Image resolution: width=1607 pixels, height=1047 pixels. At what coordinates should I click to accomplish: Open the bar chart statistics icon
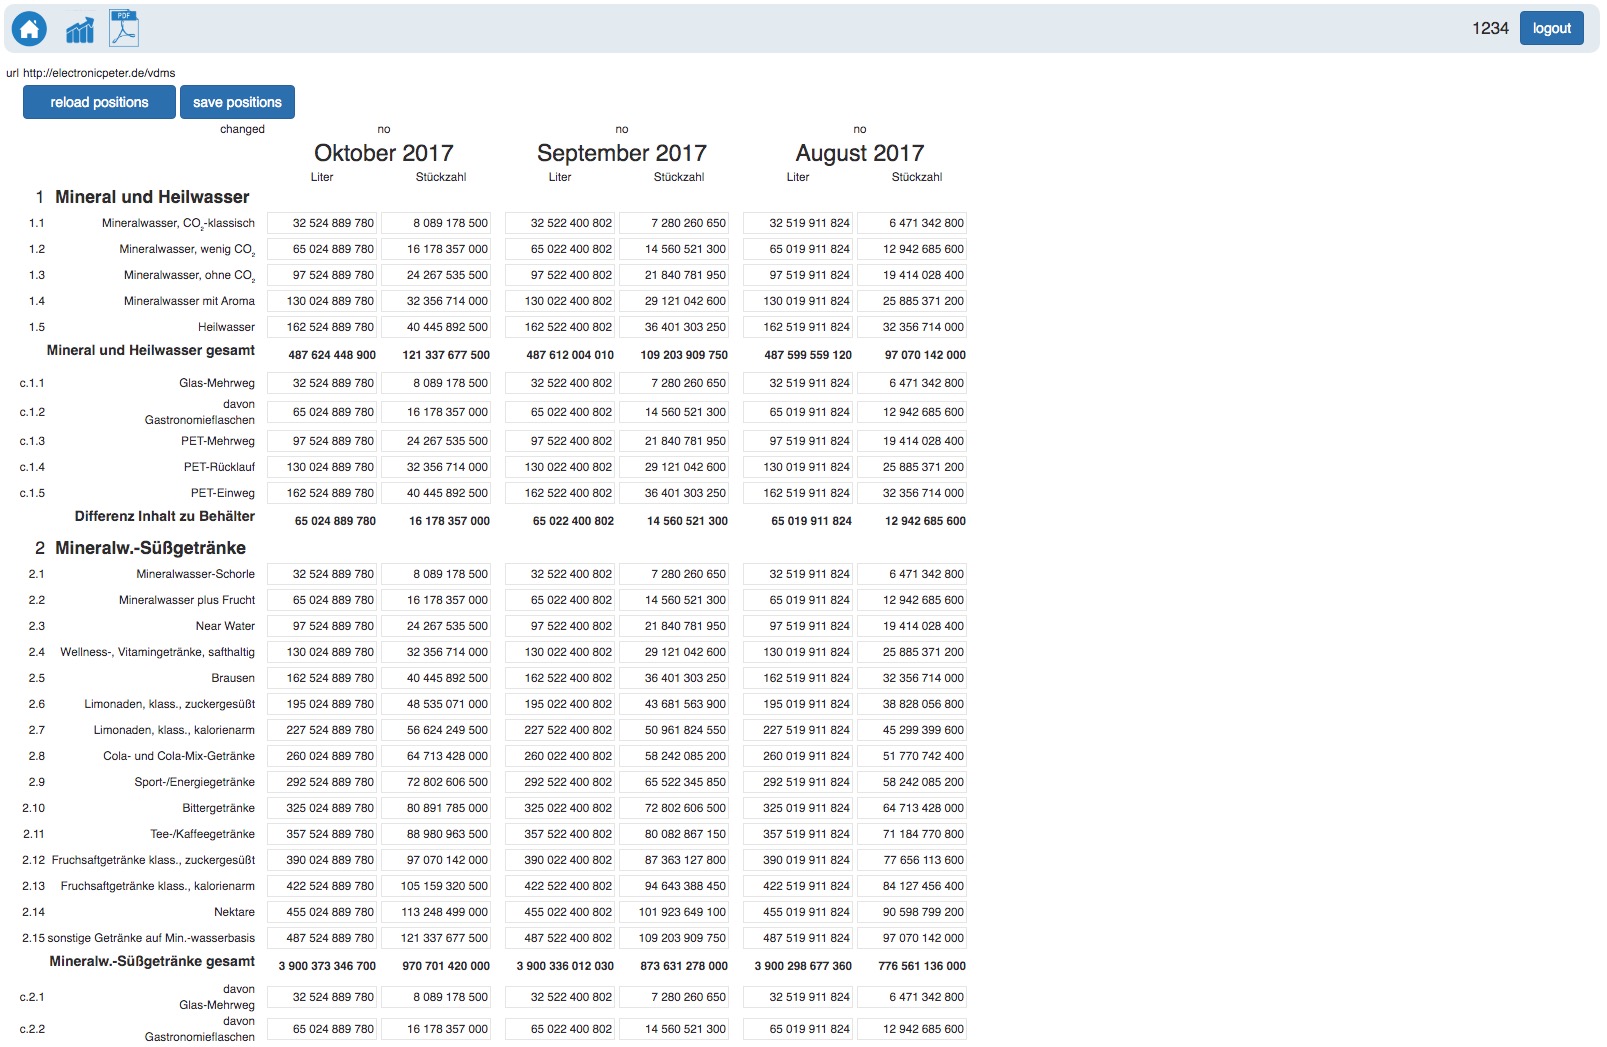[80, 31]
